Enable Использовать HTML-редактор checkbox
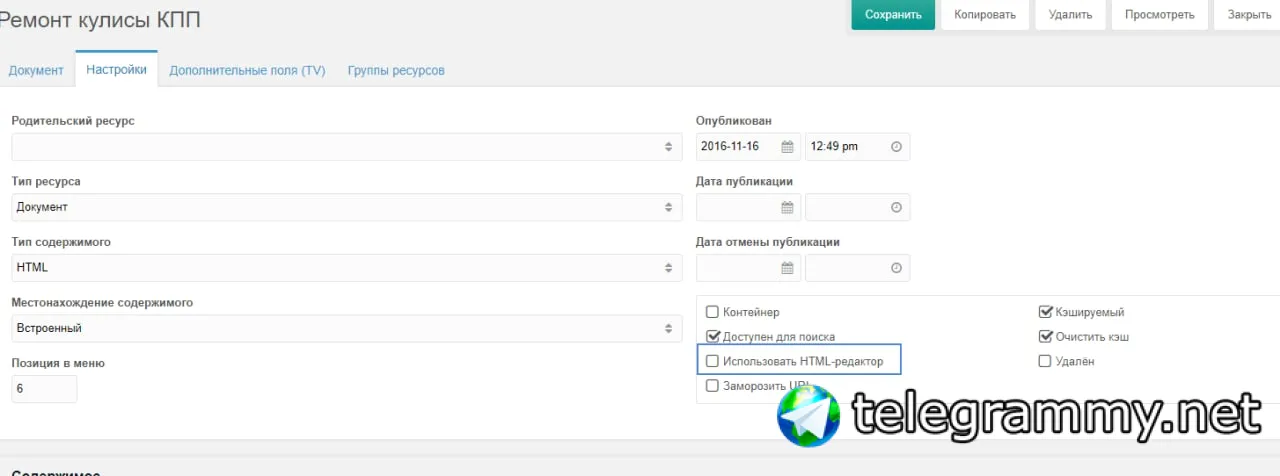 [x=712, y=361]
